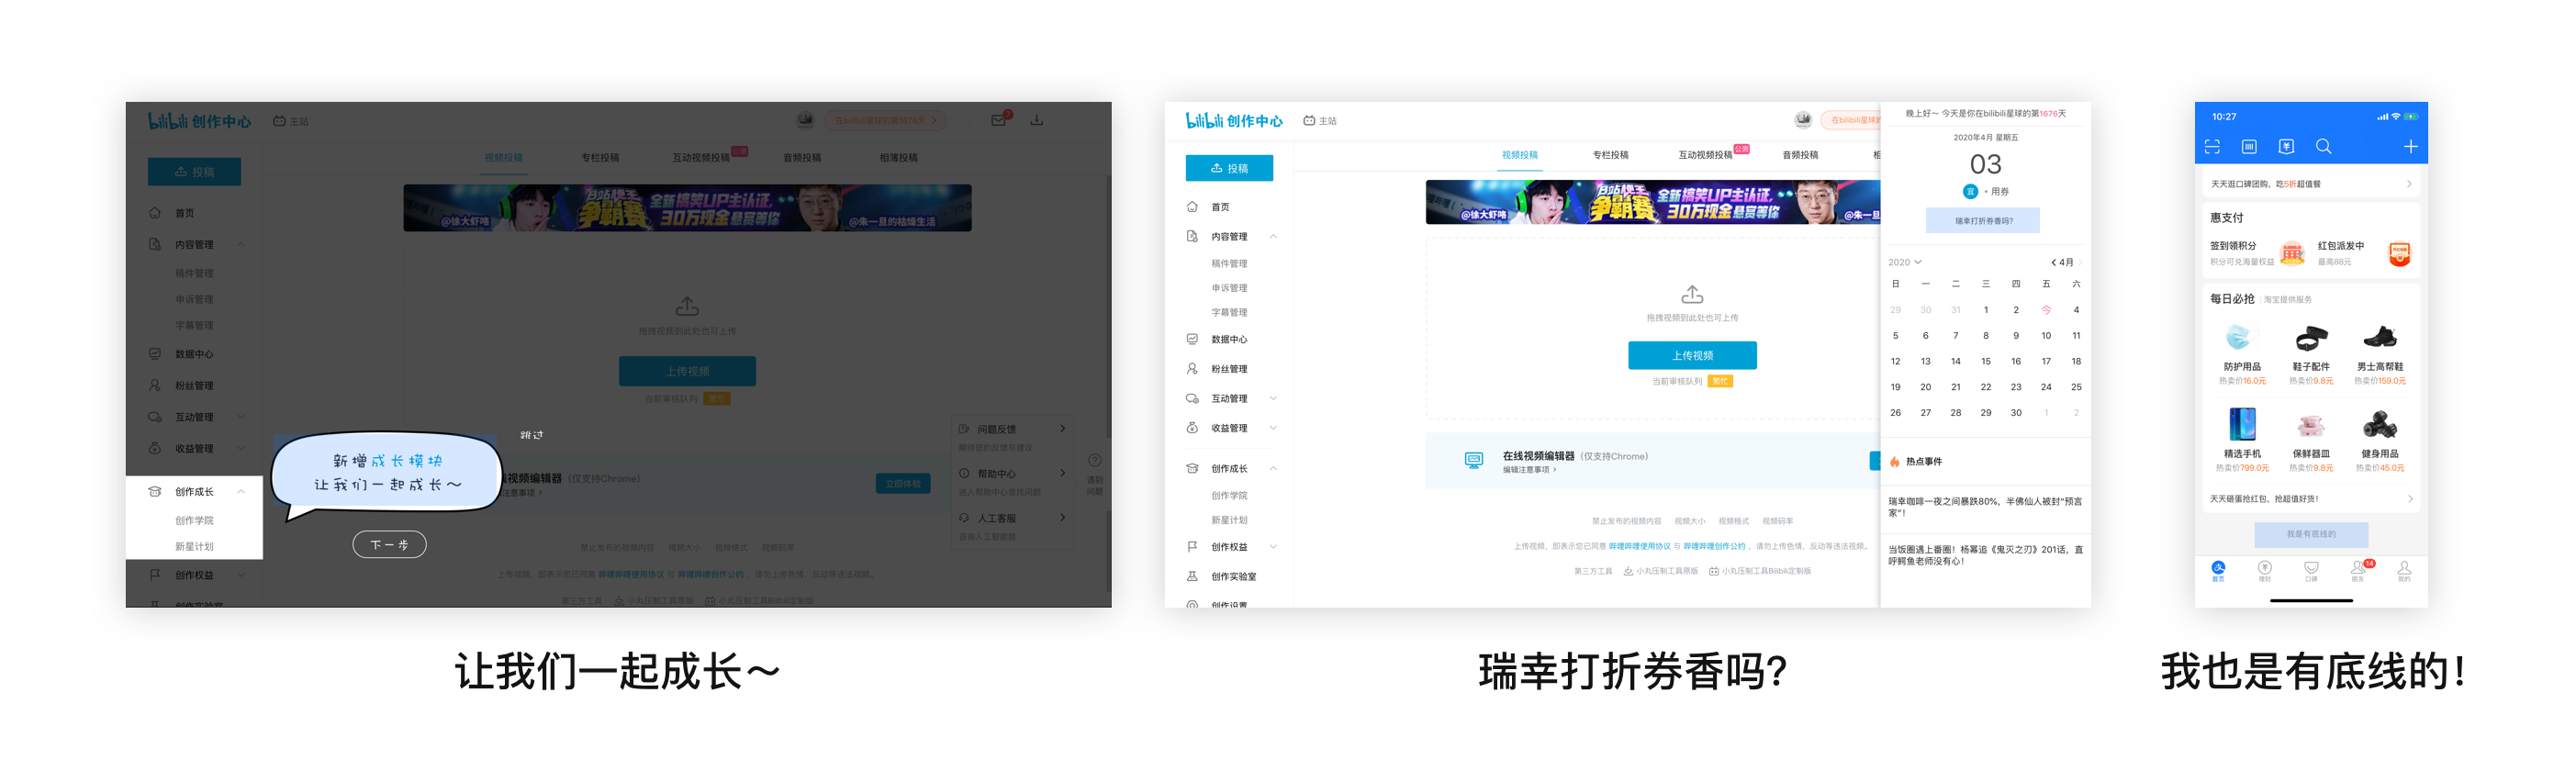
Task: Select 申诉管理 in middle sidebar
Action: 1229,288
